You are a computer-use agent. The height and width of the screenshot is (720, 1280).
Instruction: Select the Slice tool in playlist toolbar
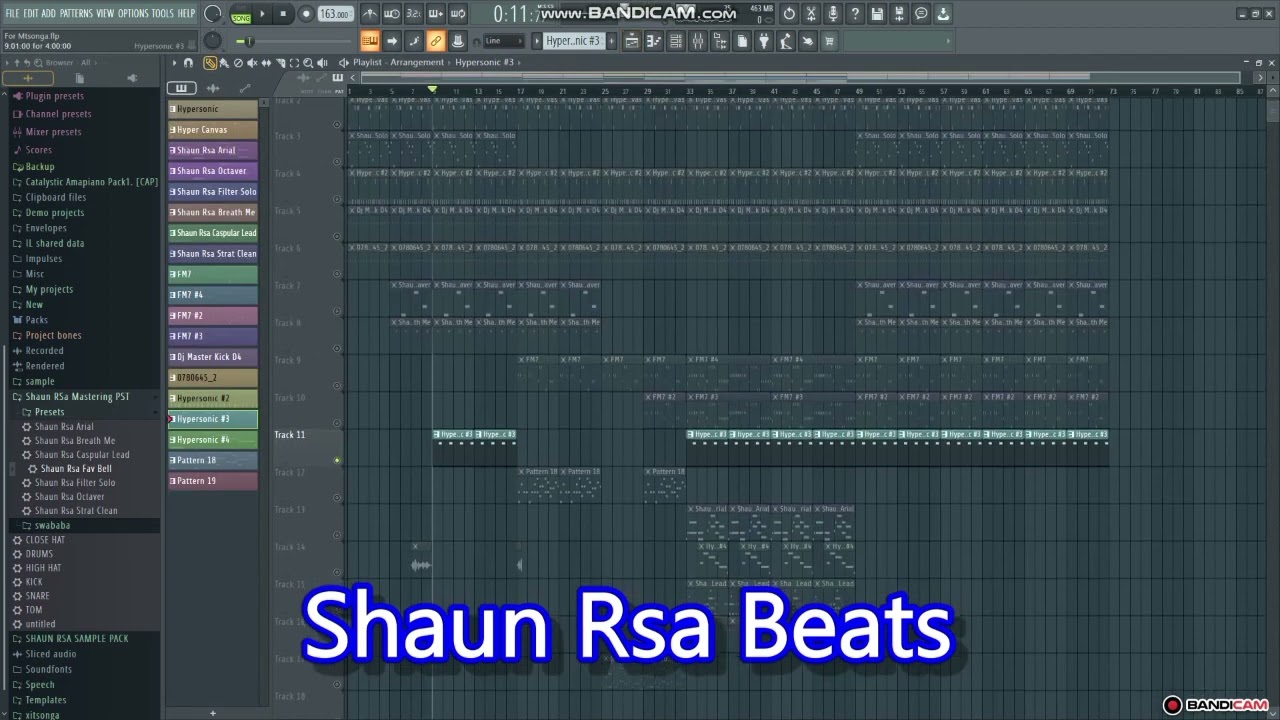point(280,63)
